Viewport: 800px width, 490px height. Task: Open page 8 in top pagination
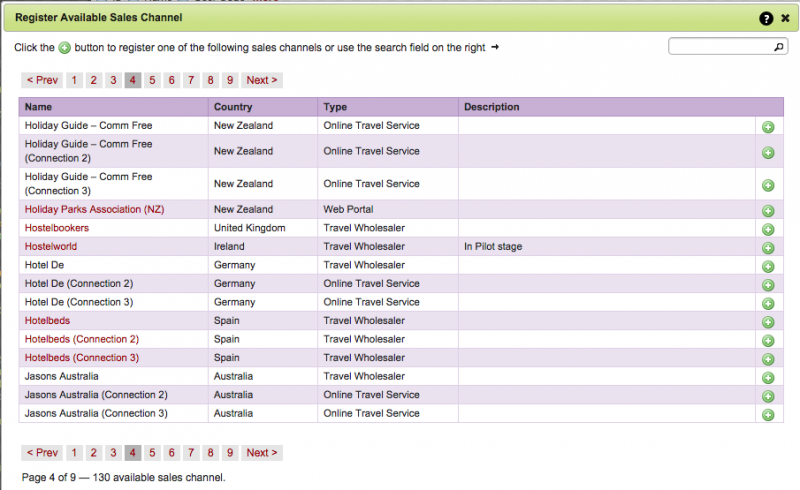pyautogui.click(x=210, y=80)
